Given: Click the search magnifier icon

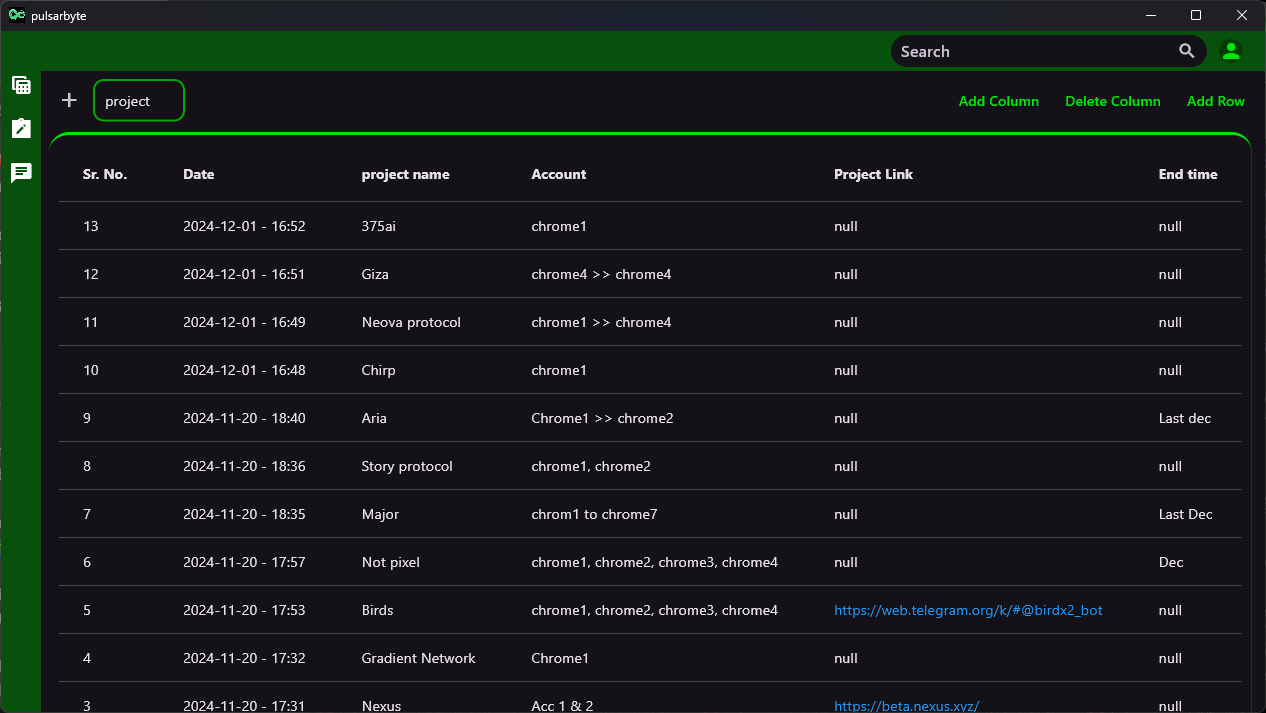Looking at the screenshot, I should click(x=1186, y=51).
